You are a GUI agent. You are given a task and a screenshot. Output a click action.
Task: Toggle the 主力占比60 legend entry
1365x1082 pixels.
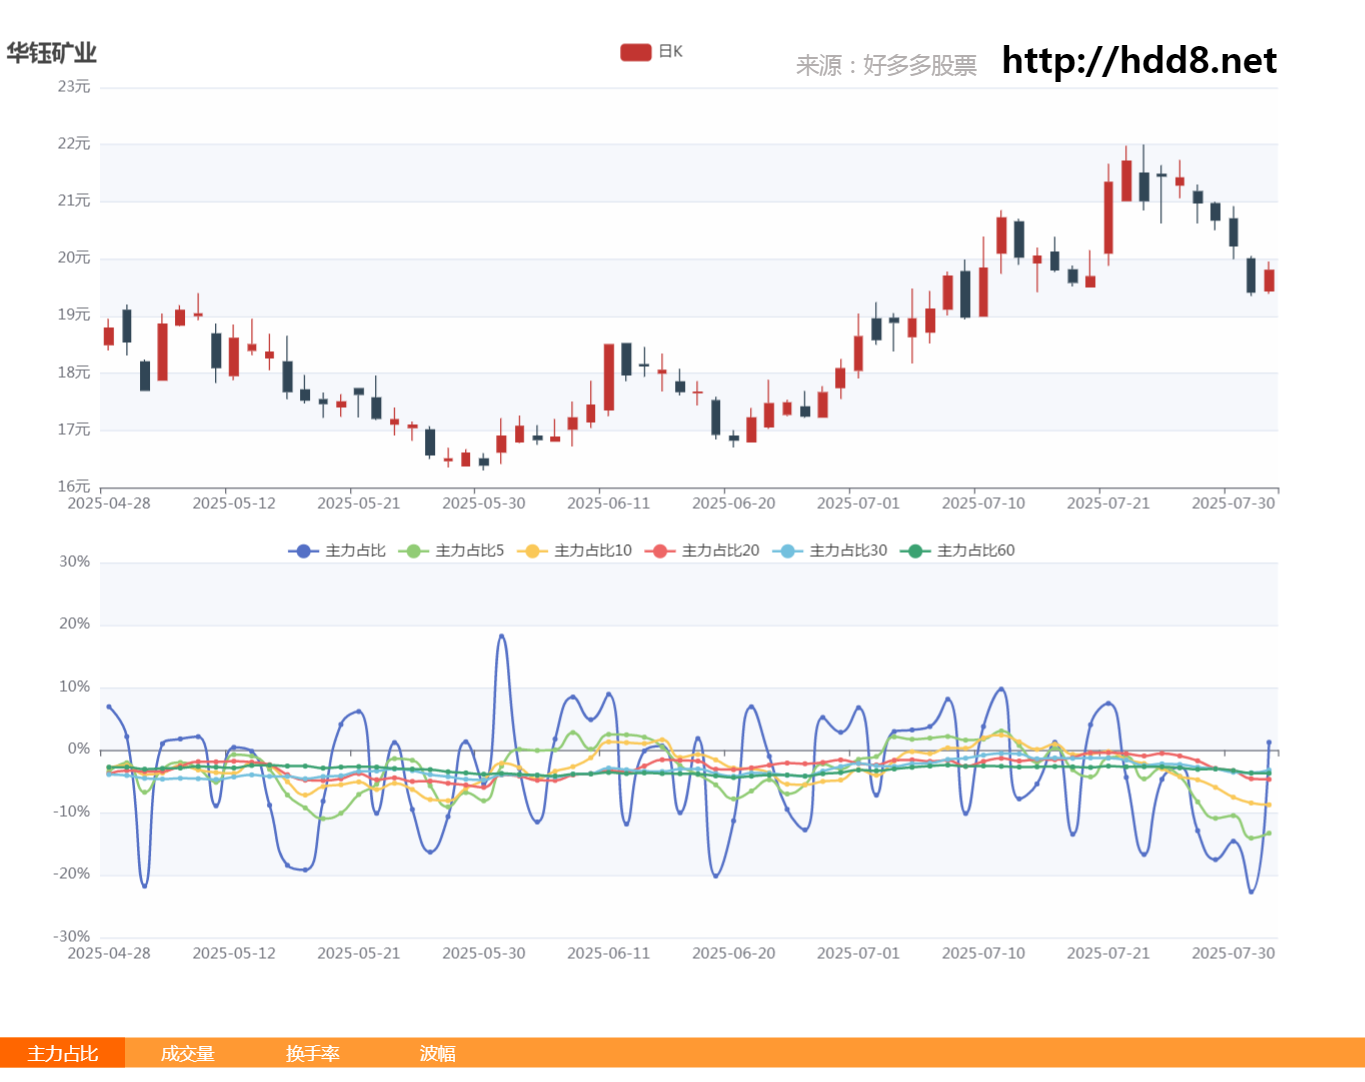coord(957,551)
